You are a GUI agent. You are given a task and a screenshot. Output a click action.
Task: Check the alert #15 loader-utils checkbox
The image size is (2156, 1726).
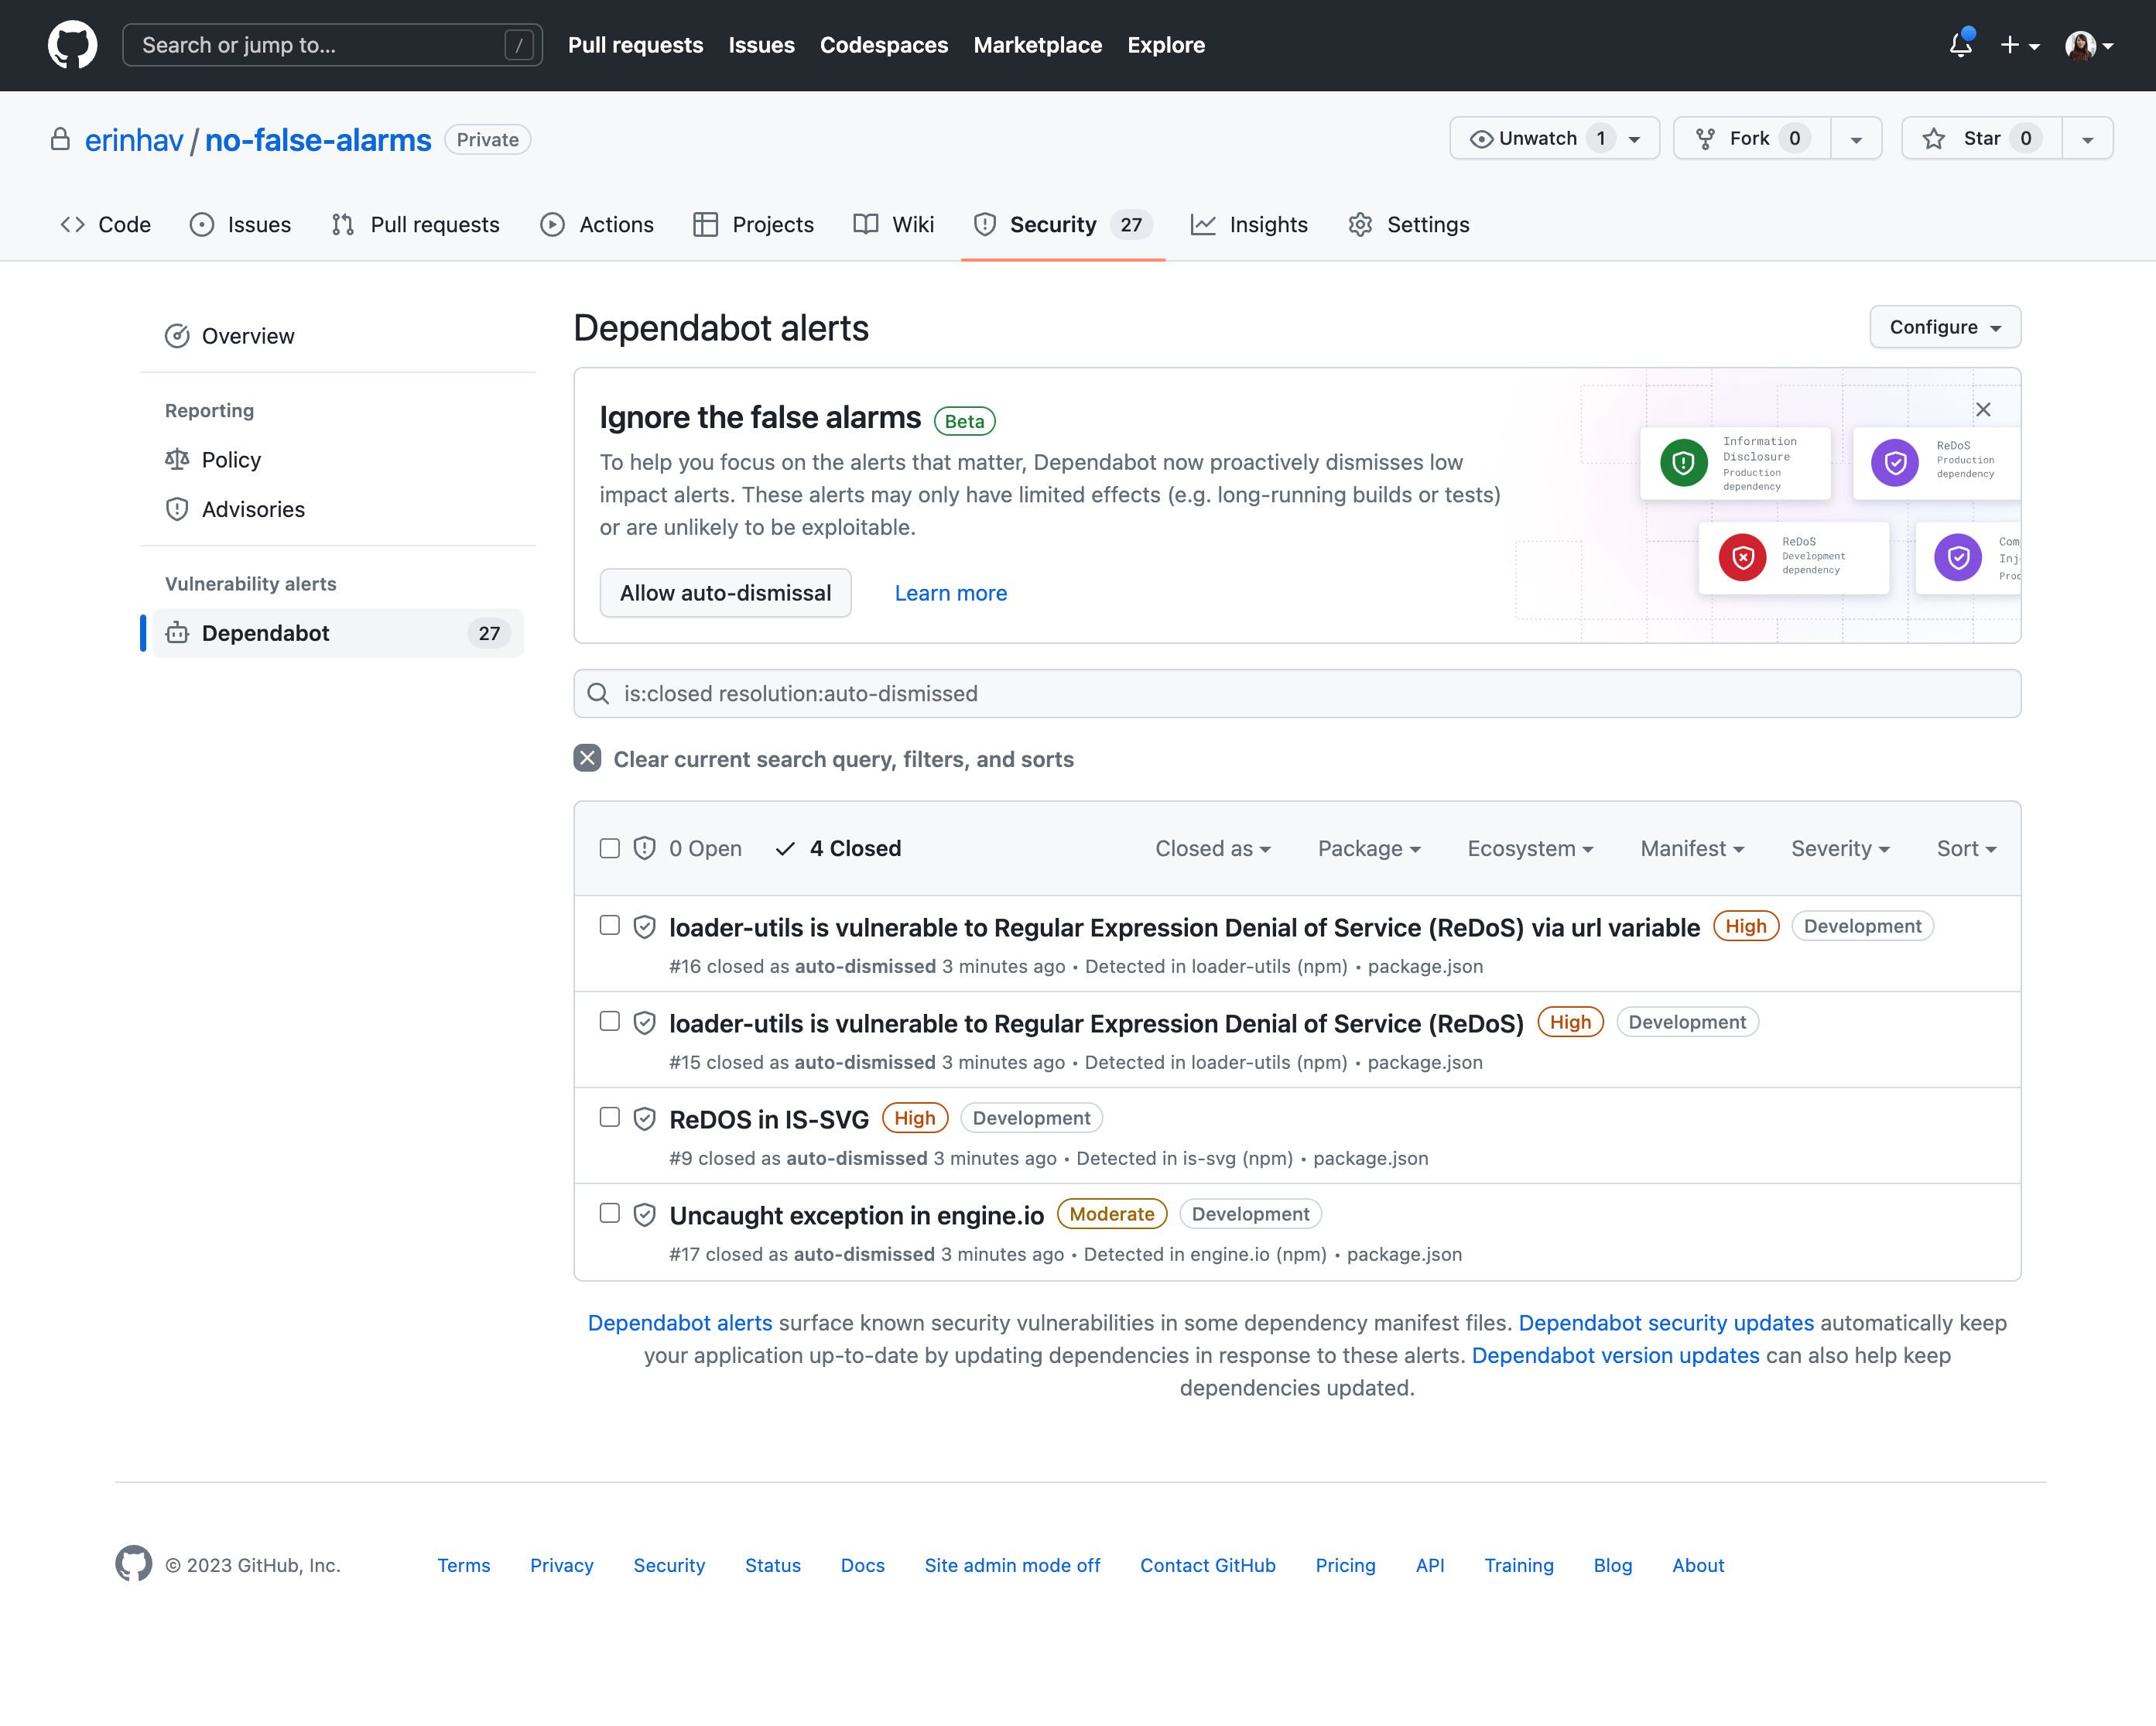pyautogui.click(x=609, y=1021)
